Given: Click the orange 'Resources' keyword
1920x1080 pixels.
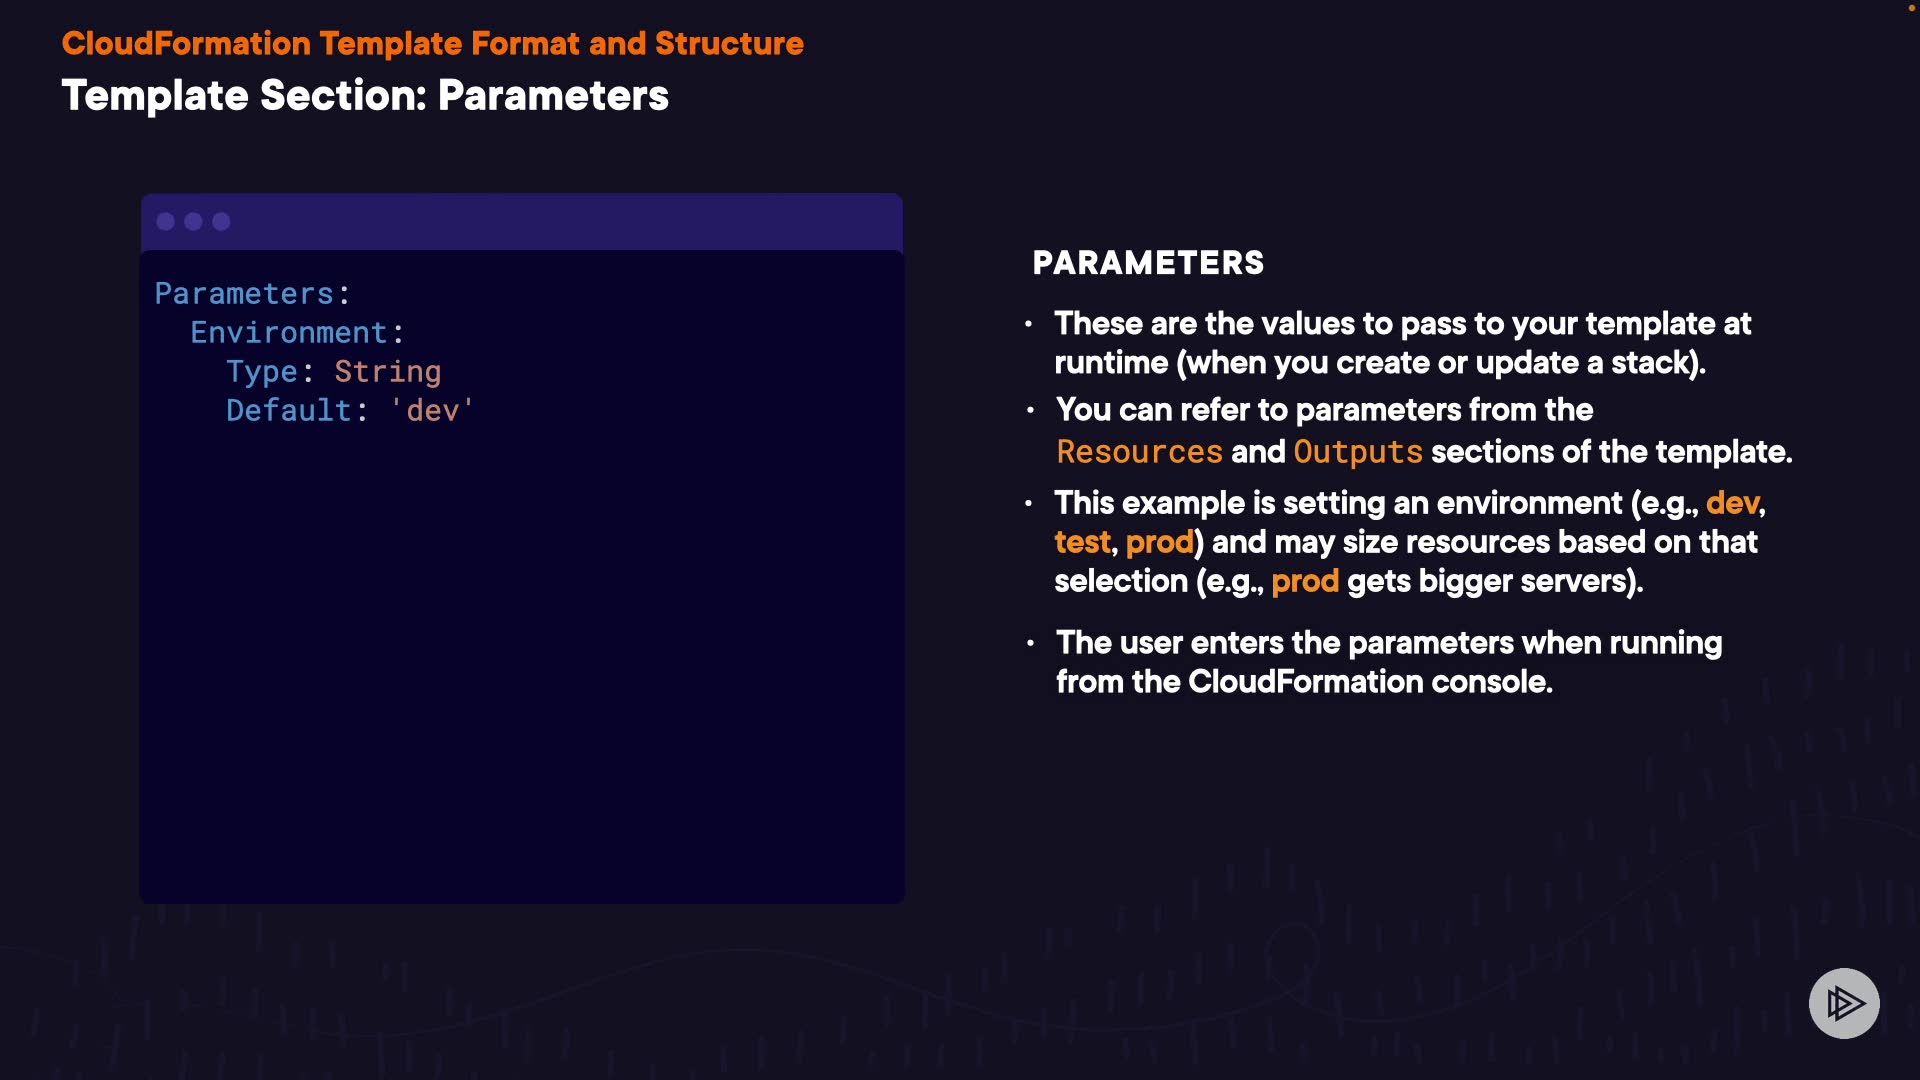Looking at the screenshot, I should point(1139,451).
